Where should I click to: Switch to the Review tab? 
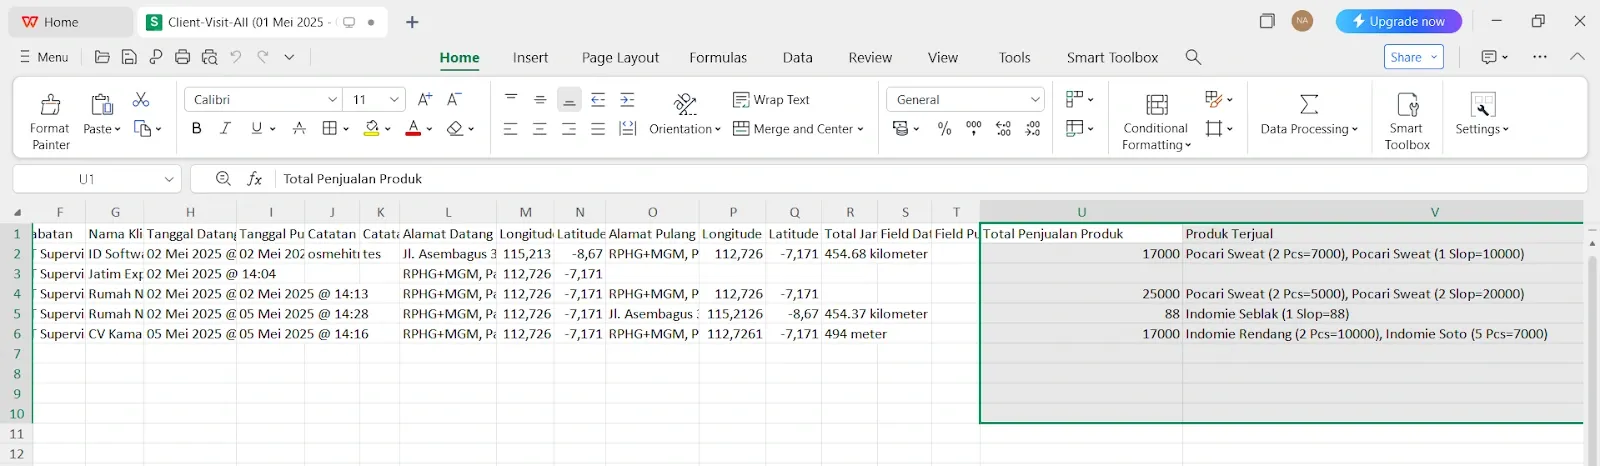[870, 57]
